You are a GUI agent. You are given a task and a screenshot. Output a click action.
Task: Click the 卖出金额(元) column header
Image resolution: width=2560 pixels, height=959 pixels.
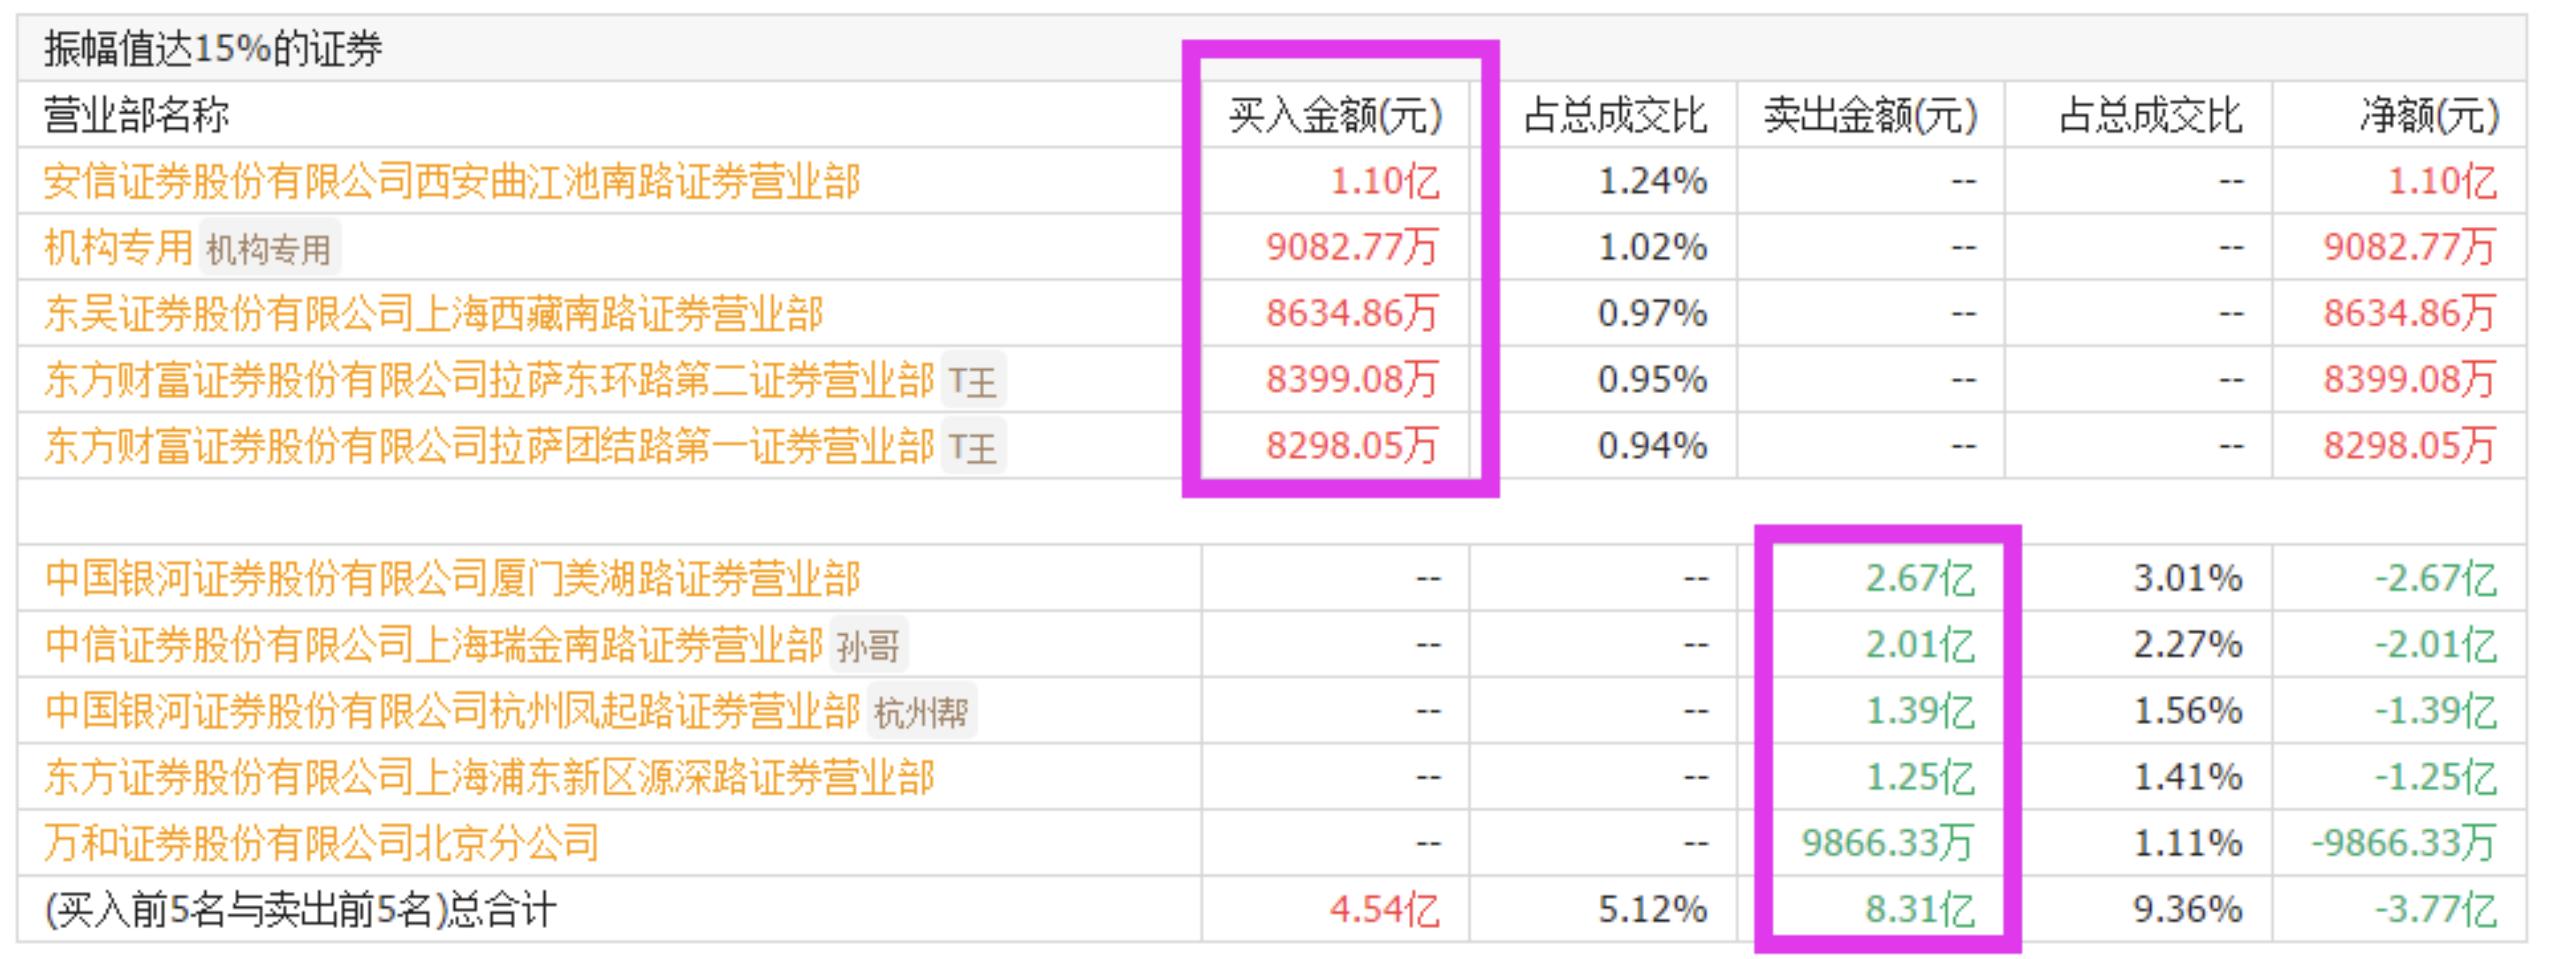tap(1870, 116)
